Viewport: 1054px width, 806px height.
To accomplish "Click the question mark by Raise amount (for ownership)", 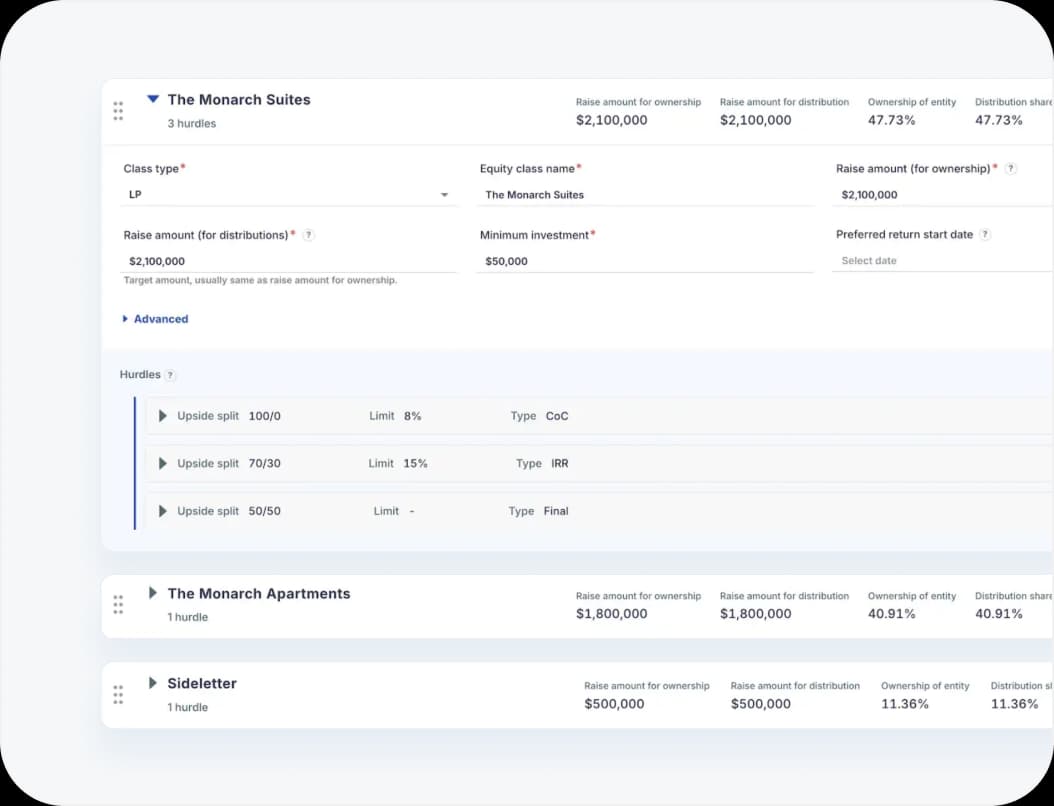I will point(1008,168).
